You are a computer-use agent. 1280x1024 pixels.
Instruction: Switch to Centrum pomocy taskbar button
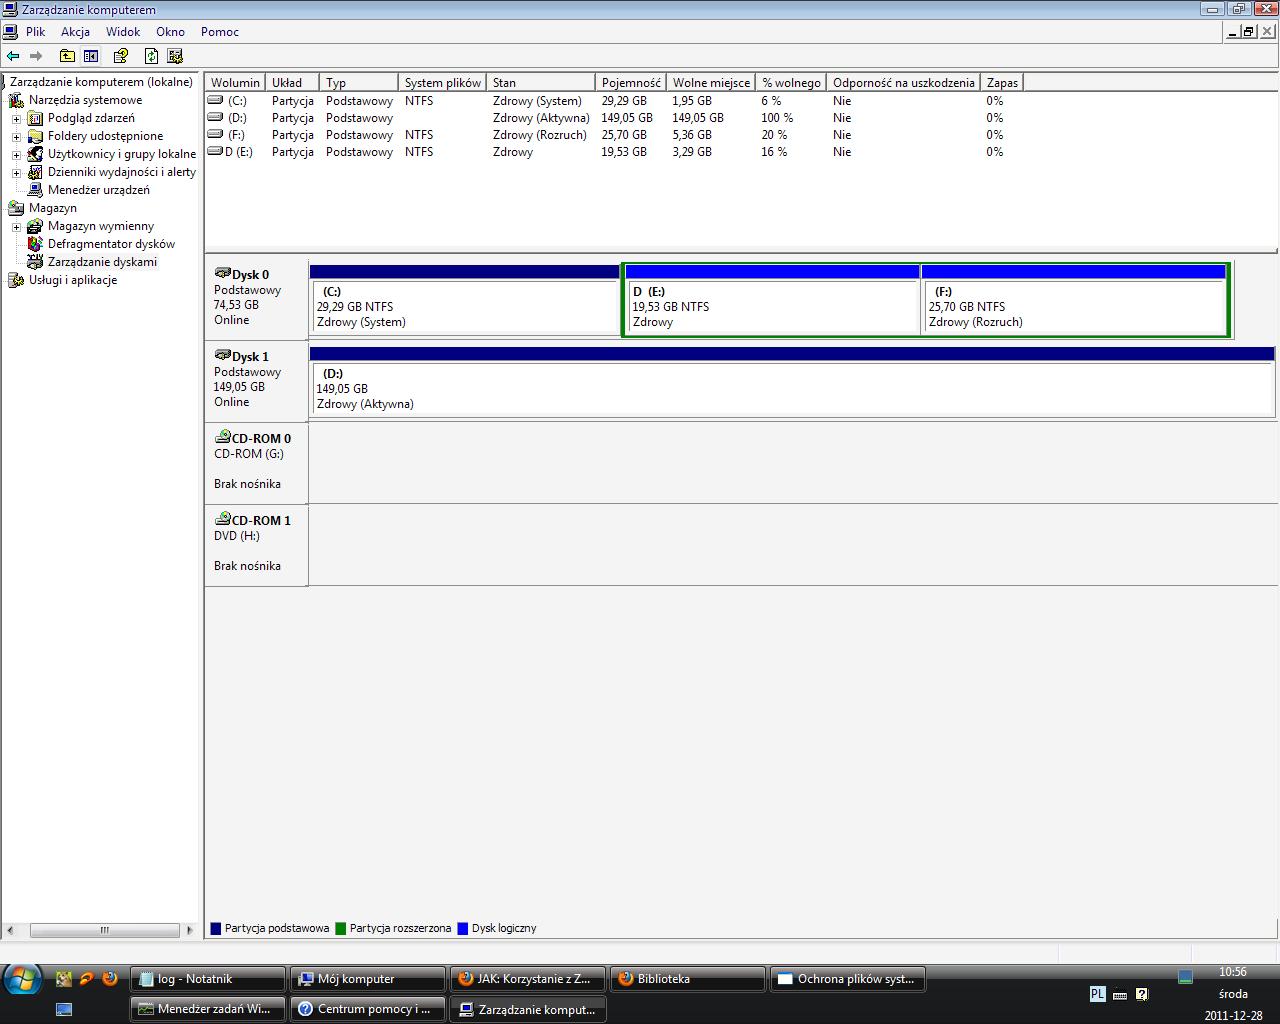(x=368, y=1009)
